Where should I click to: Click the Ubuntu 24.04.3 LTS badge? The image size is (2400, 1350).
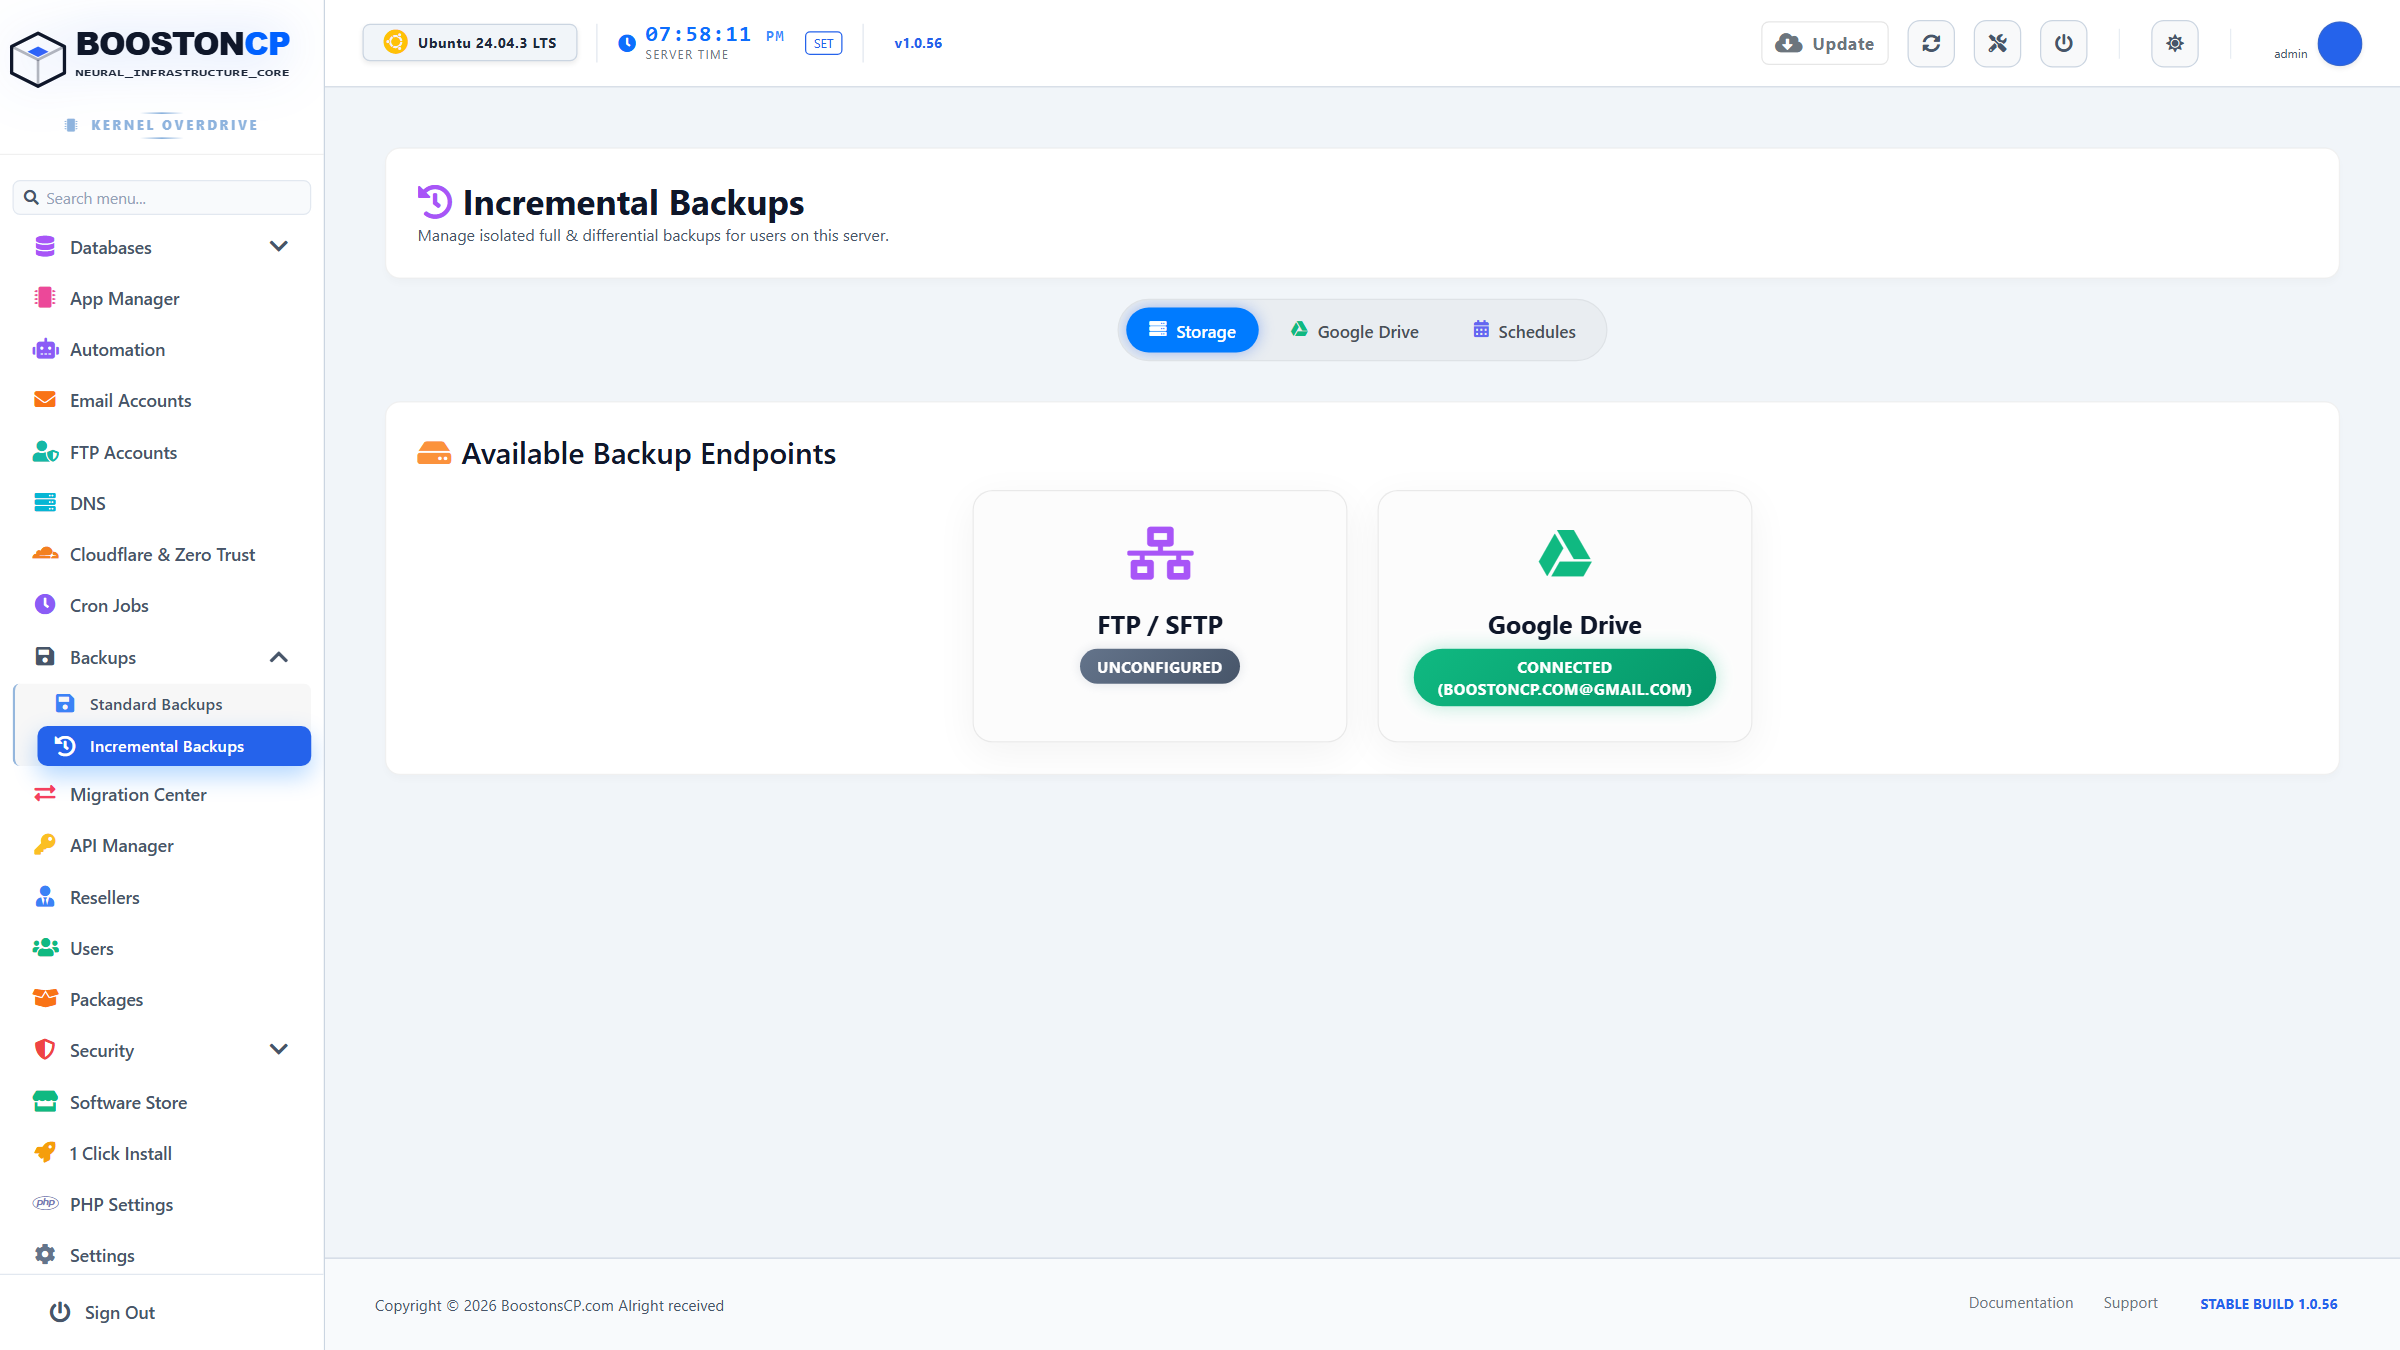(470, 43)
